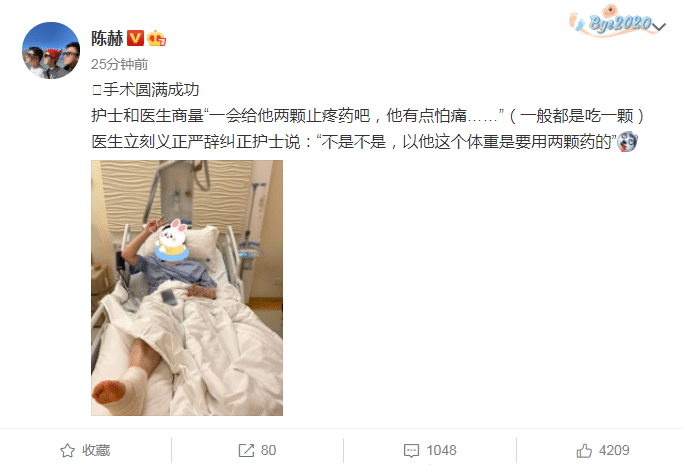Click the 手术圆满成功 post text line

coord(146,90)
